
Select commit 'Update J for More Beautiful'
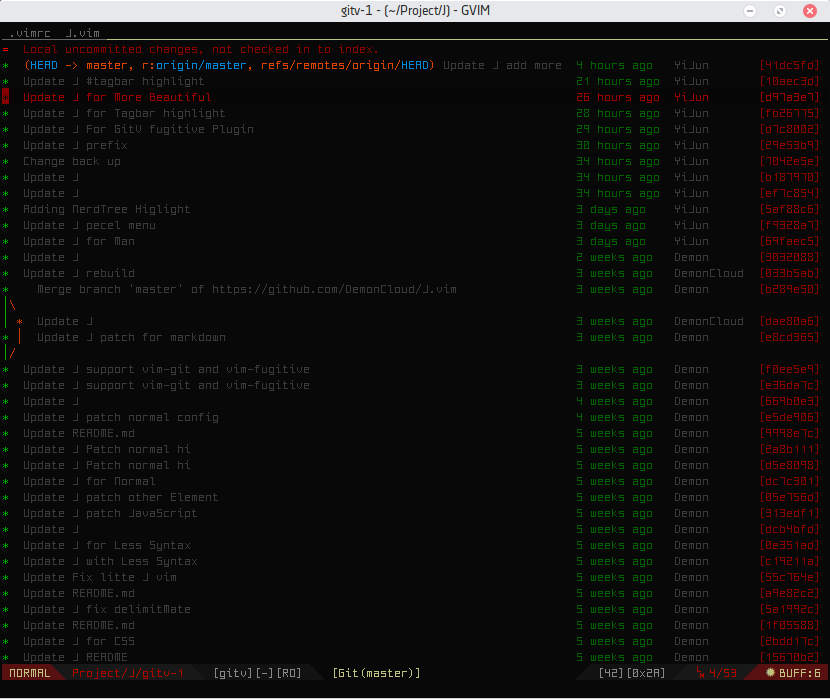[x=117, y=97]
